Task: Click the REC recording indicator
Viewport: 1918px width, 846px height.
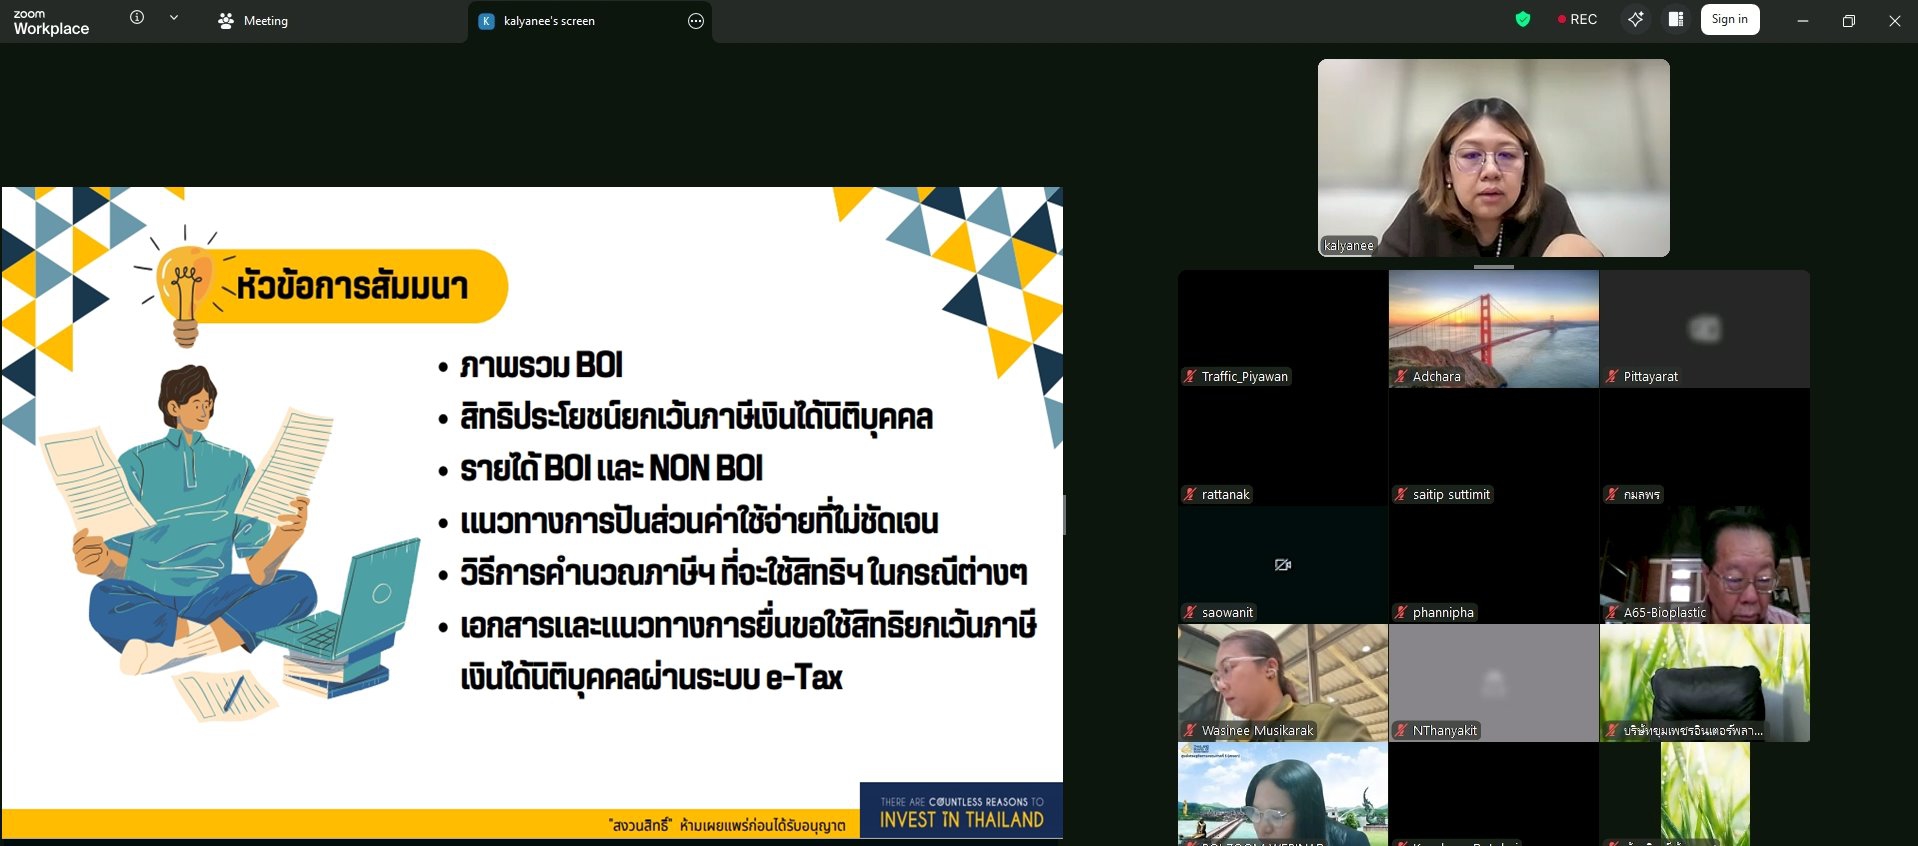Action: (x=1577, y=19)
